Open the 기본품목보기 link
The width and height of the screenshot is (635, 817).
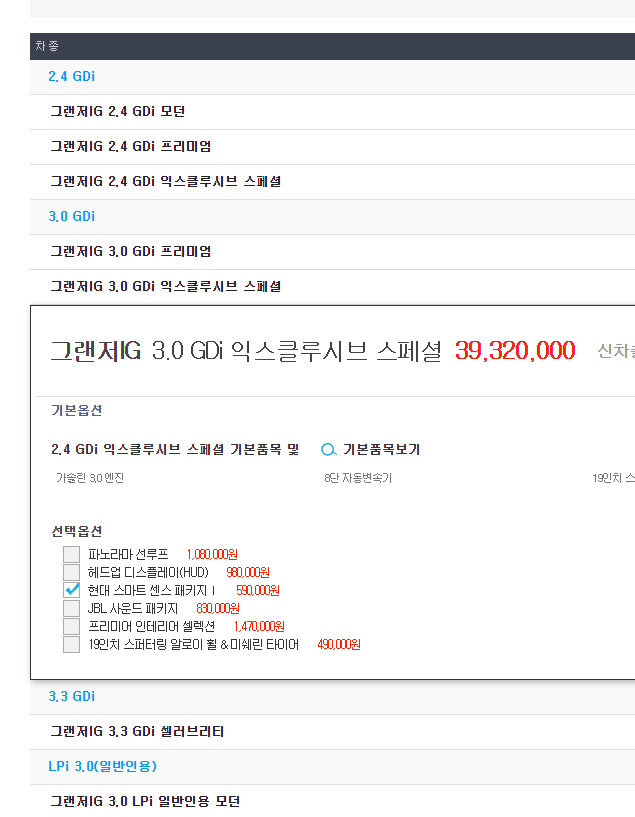381,449
